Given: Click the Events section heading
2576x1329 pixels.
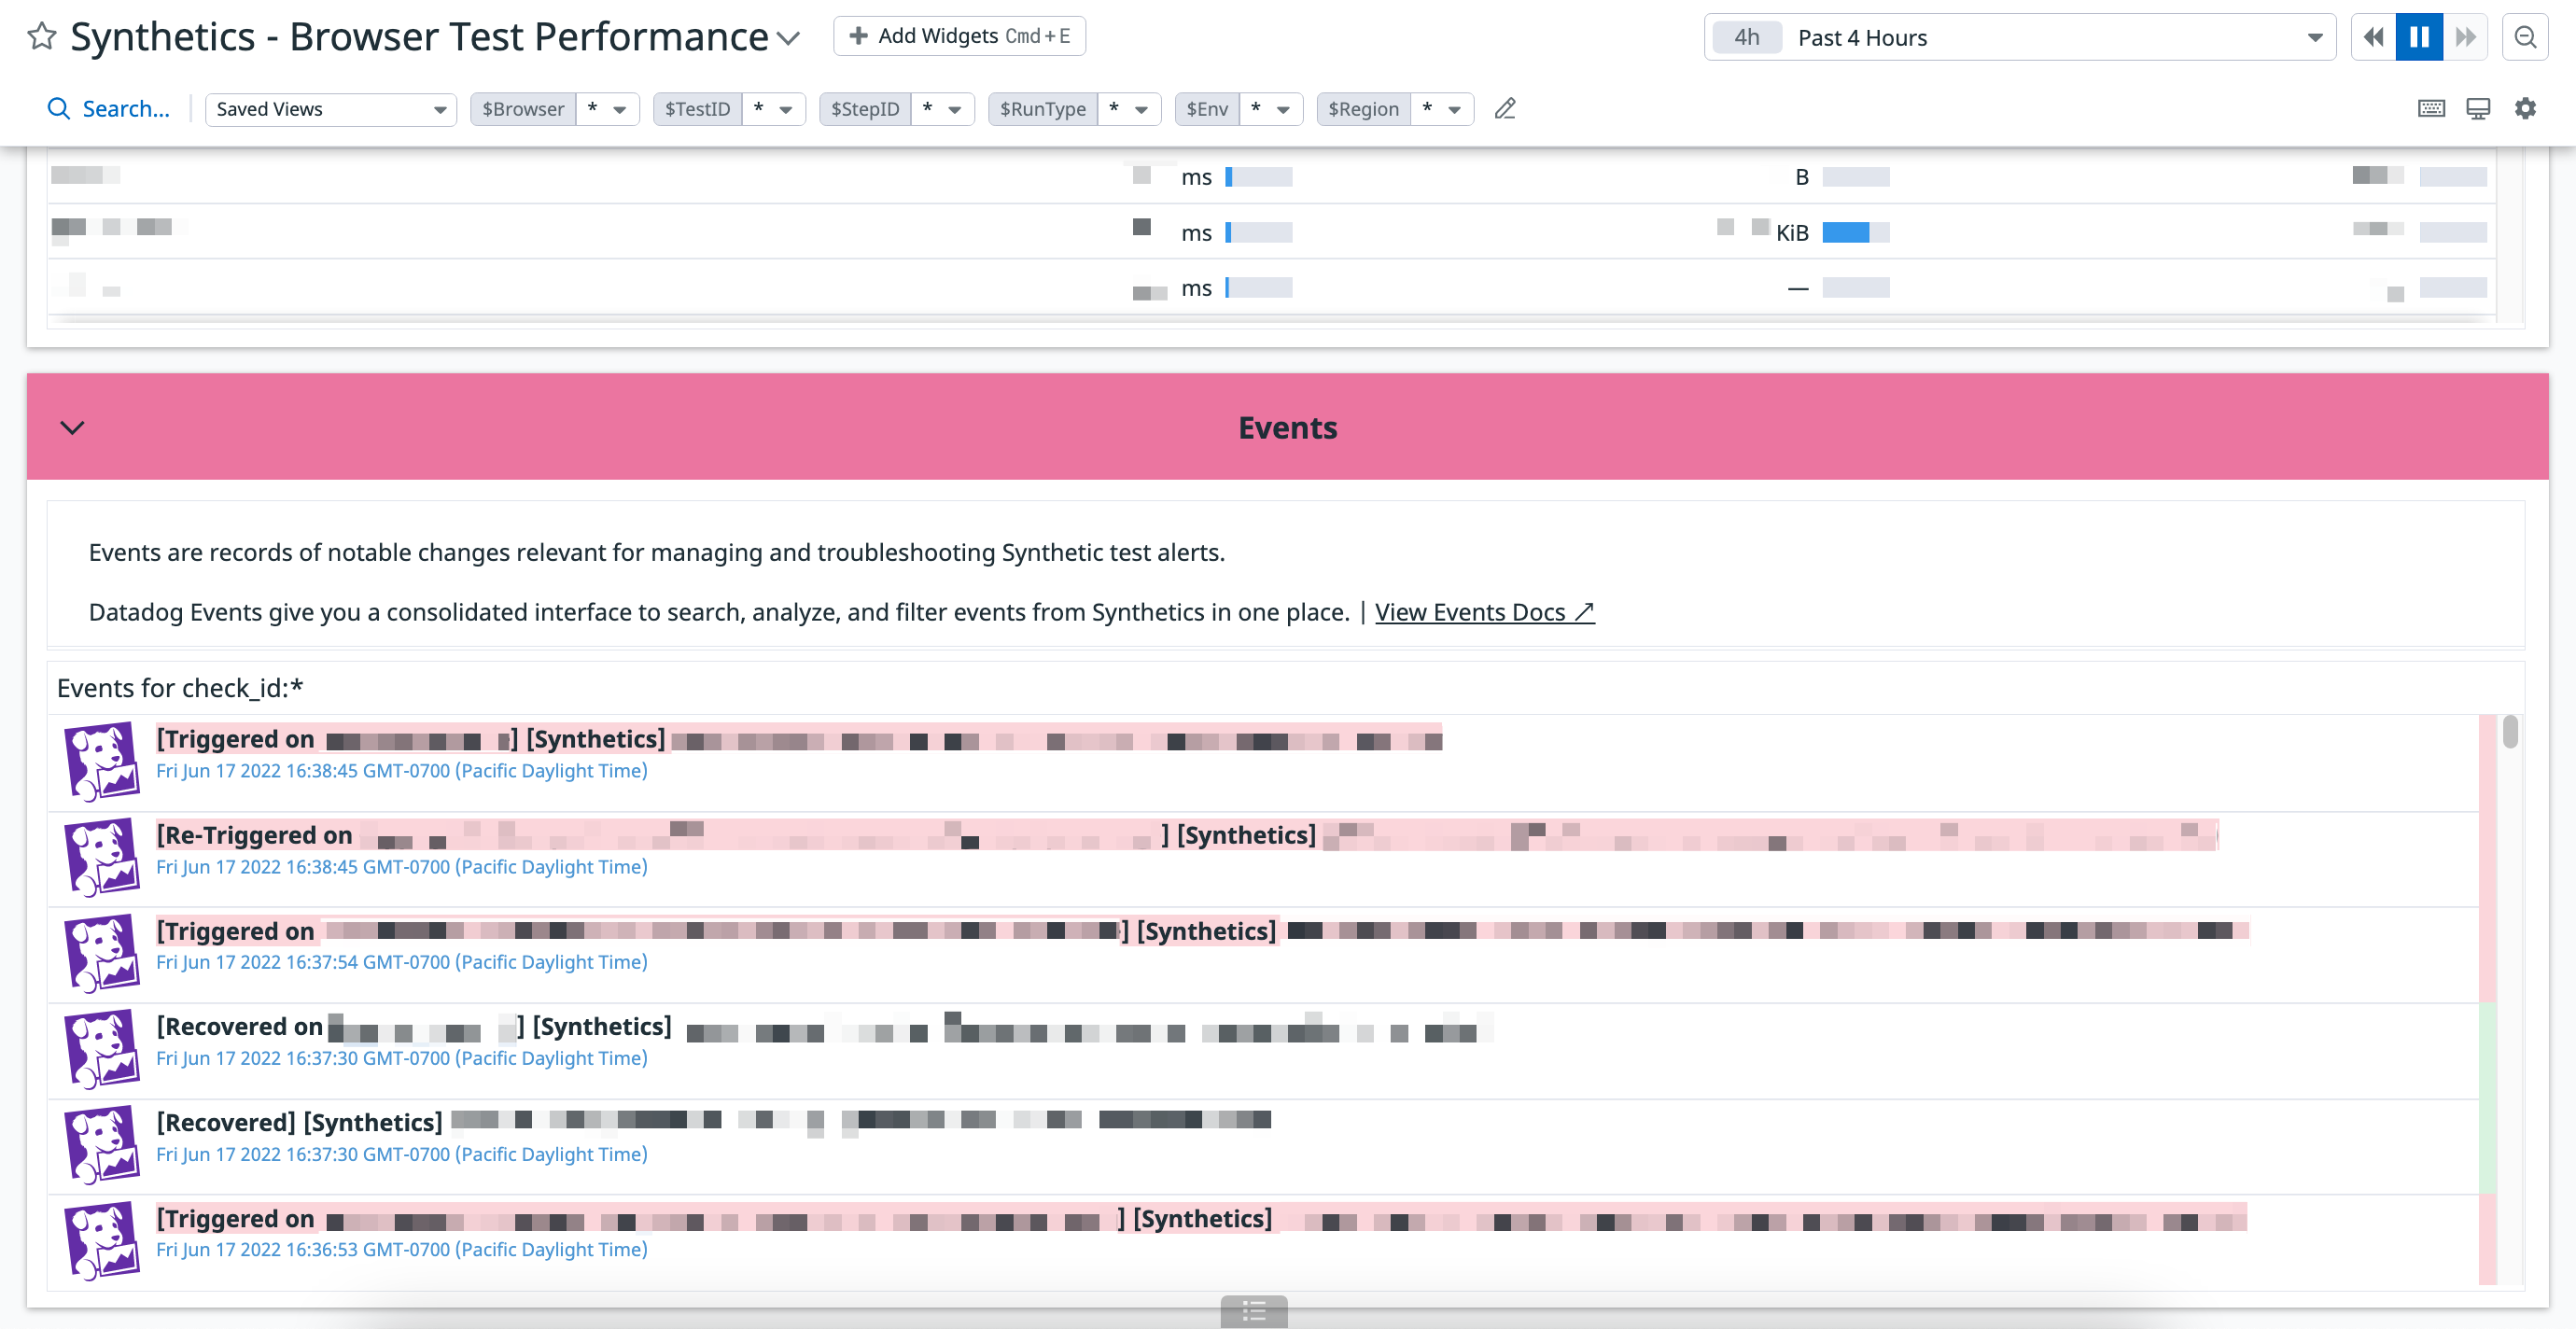Looking at the screenshot, I should tap(1287, 428).
